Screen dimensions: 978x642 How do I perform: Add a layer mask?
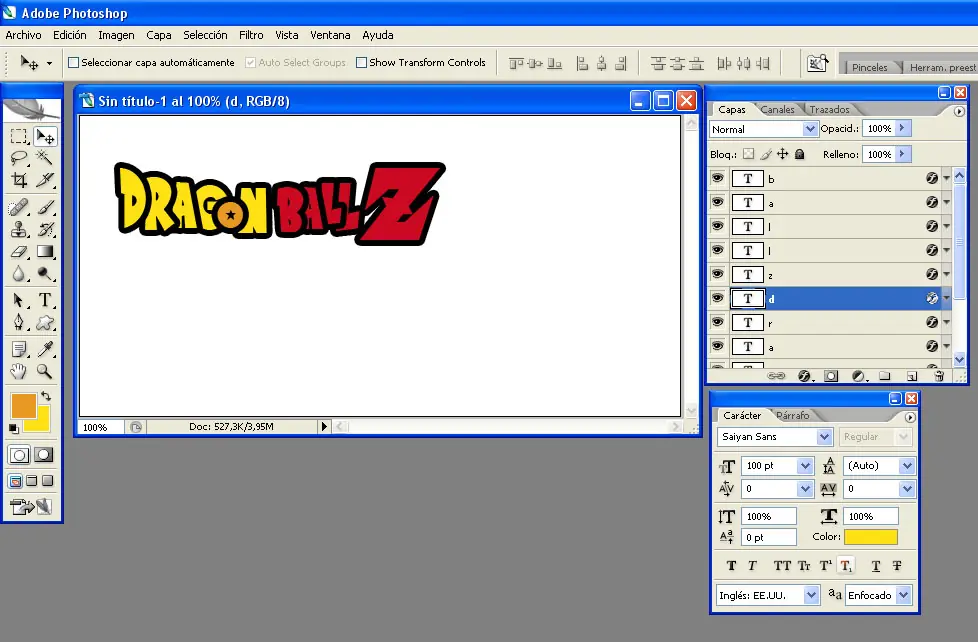tap(831, 376)
